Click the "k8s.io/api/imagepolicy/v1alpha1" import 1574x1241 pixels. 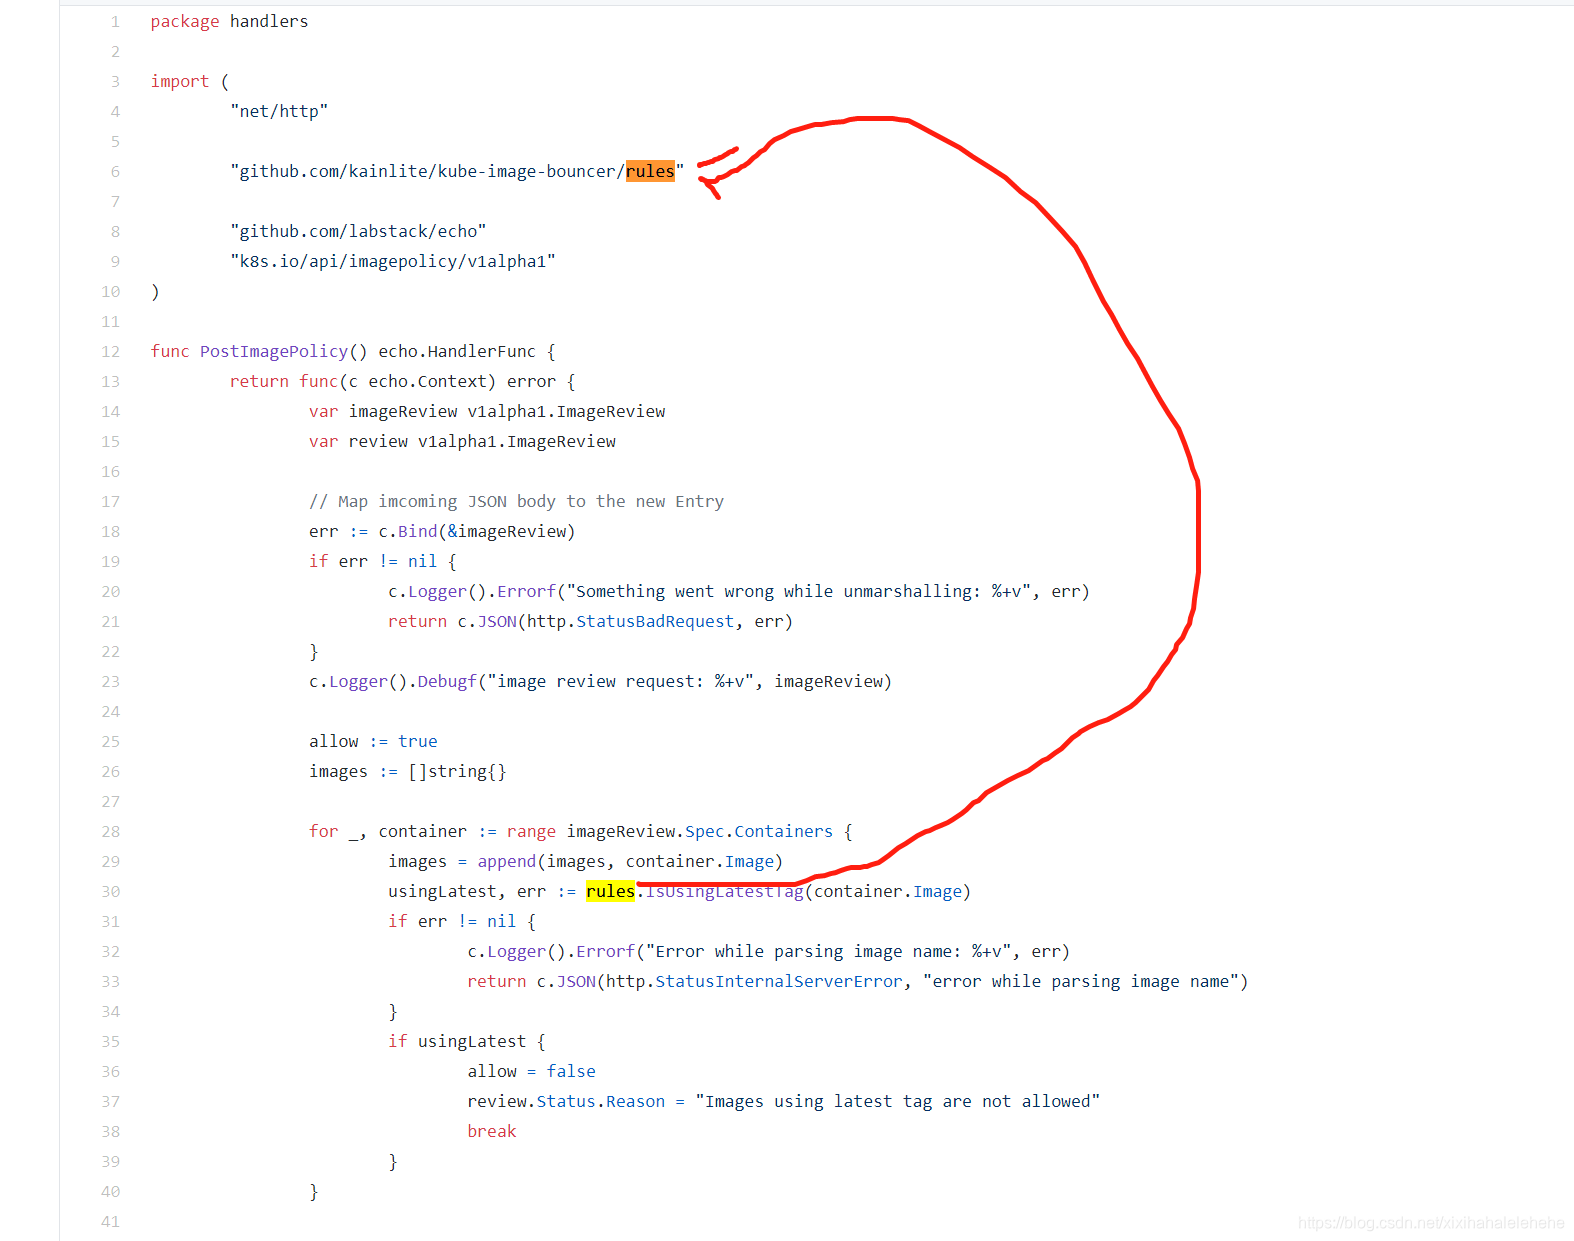point(393,261)
